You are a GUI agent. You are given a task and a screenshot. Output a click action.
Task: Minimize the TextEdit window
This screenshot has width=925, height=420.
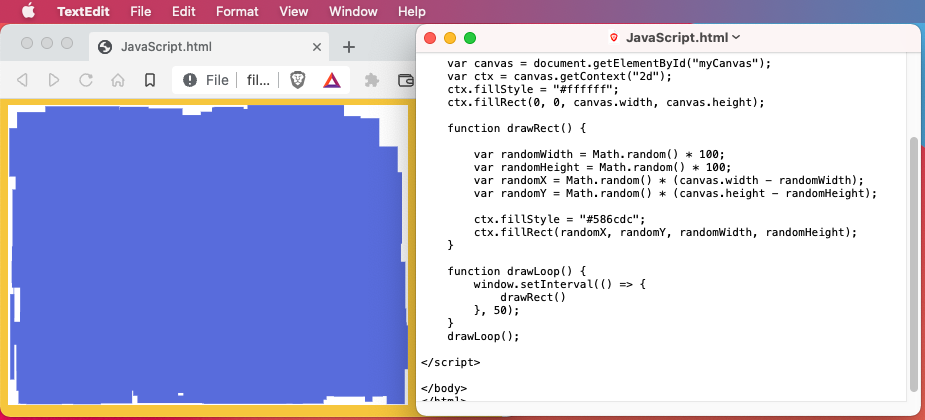(450, 38)
